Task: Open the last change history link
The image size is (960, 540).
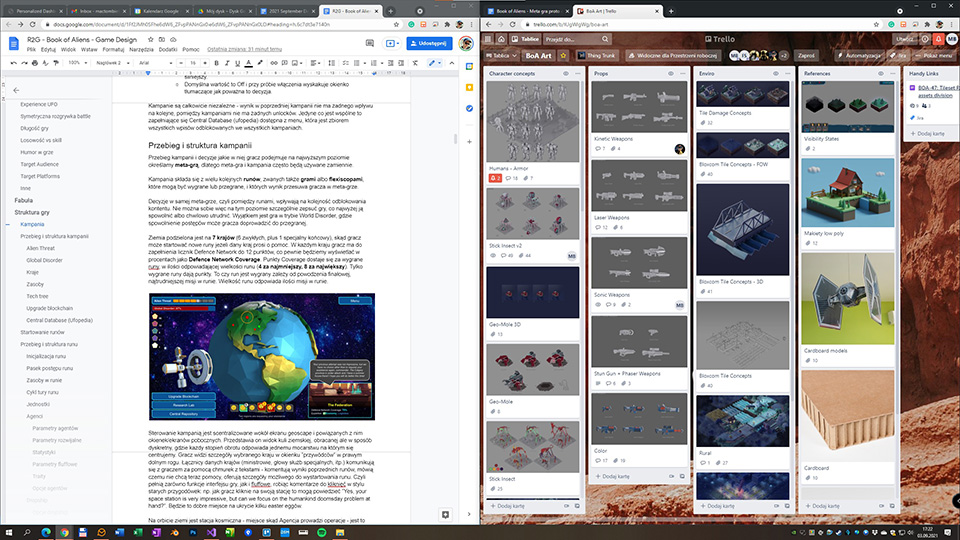Action: pyautogui.click(x=244, y=50)
